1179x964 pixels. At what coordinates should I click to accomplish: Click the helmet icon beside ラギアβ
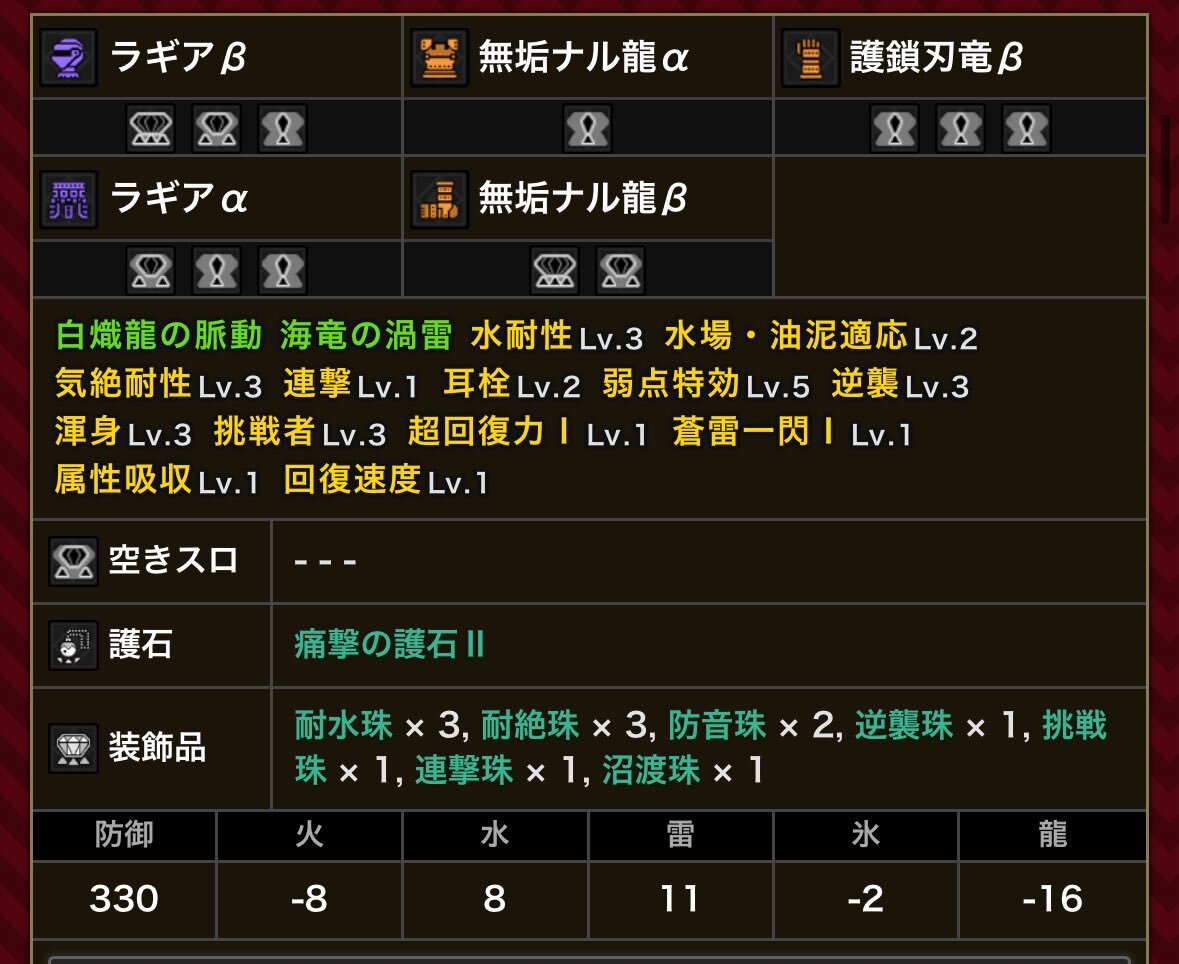tap(68, 57)
